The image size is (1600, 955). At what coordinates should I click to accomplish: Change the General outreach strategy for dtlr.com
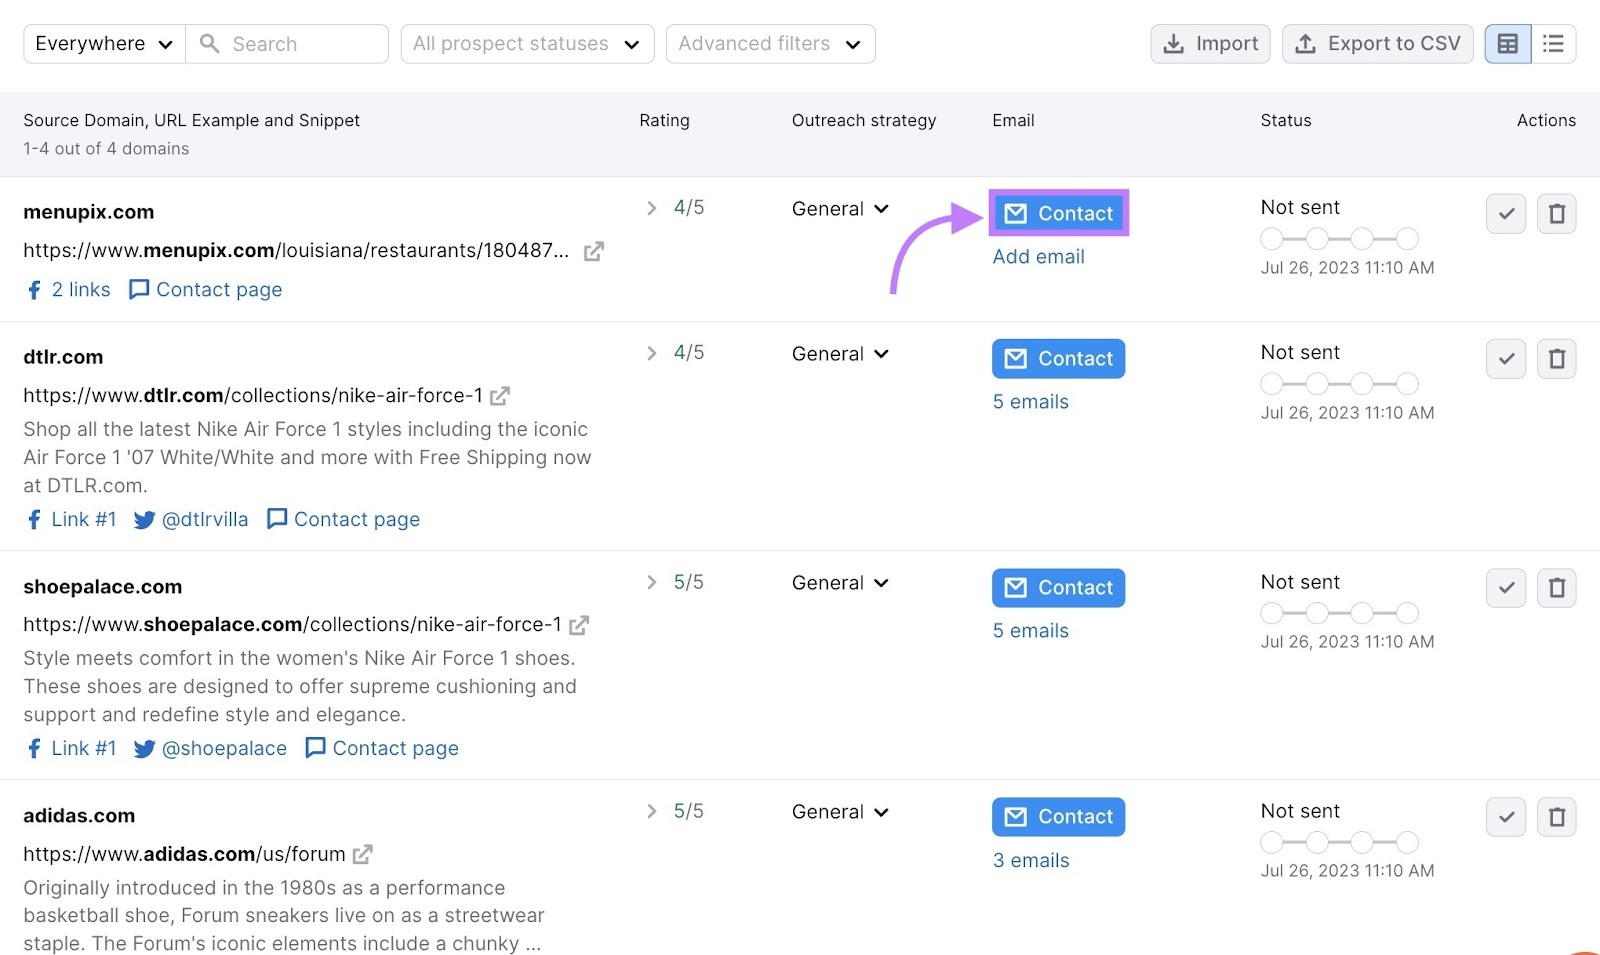839,353
